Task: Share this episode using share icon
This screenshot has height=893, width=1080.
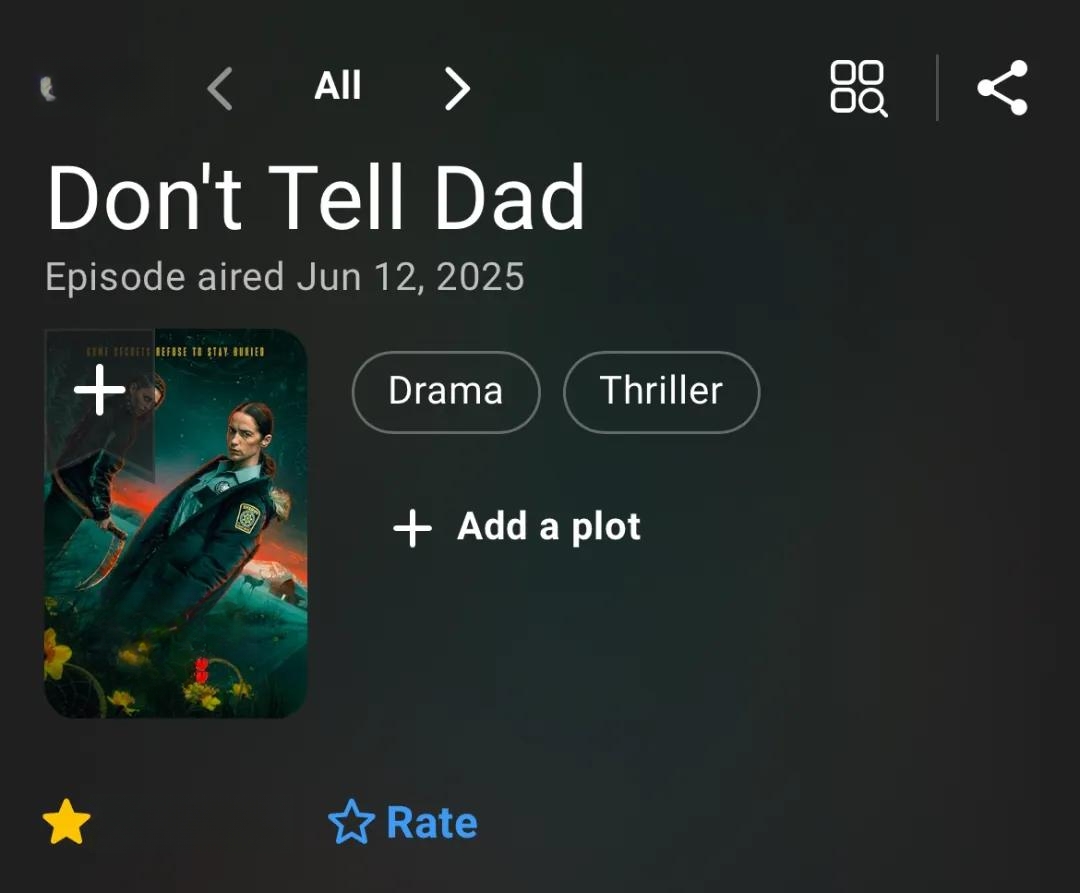Action: pos(1003,87)
